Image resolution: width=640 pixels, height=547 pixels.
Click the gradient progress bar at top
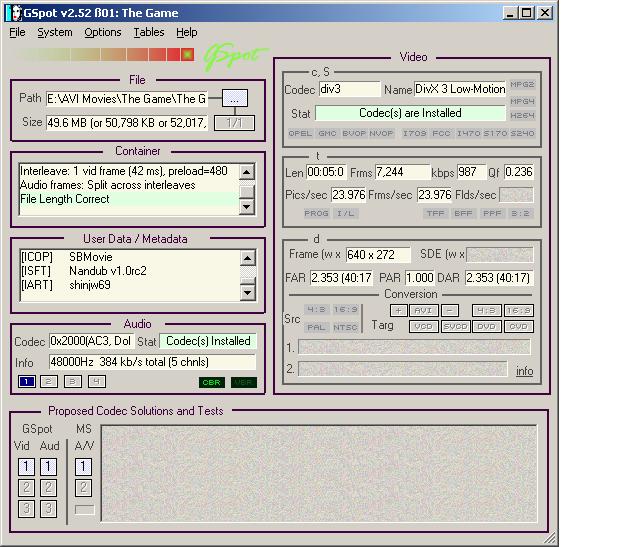104,54
